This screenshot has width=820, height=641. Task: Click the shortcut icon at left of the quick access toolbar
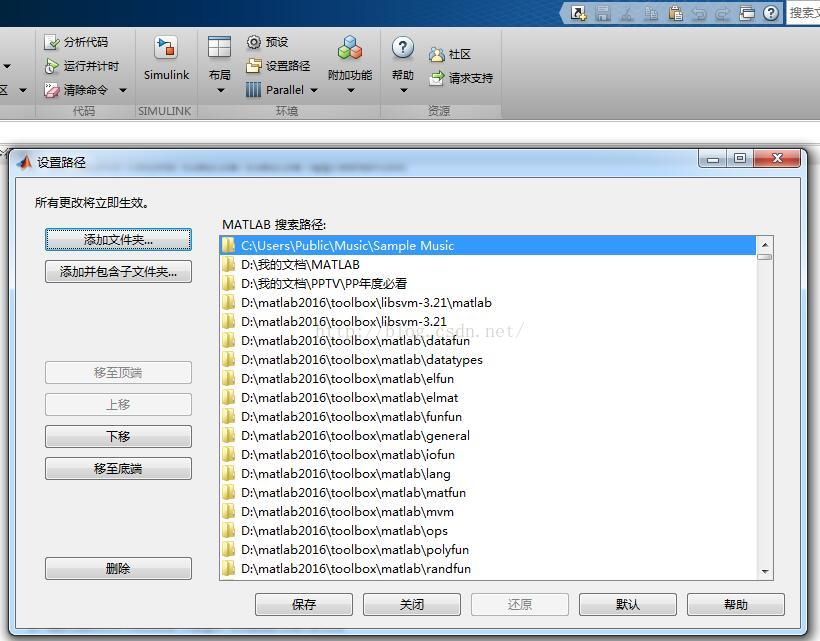[x=578, y=13]
